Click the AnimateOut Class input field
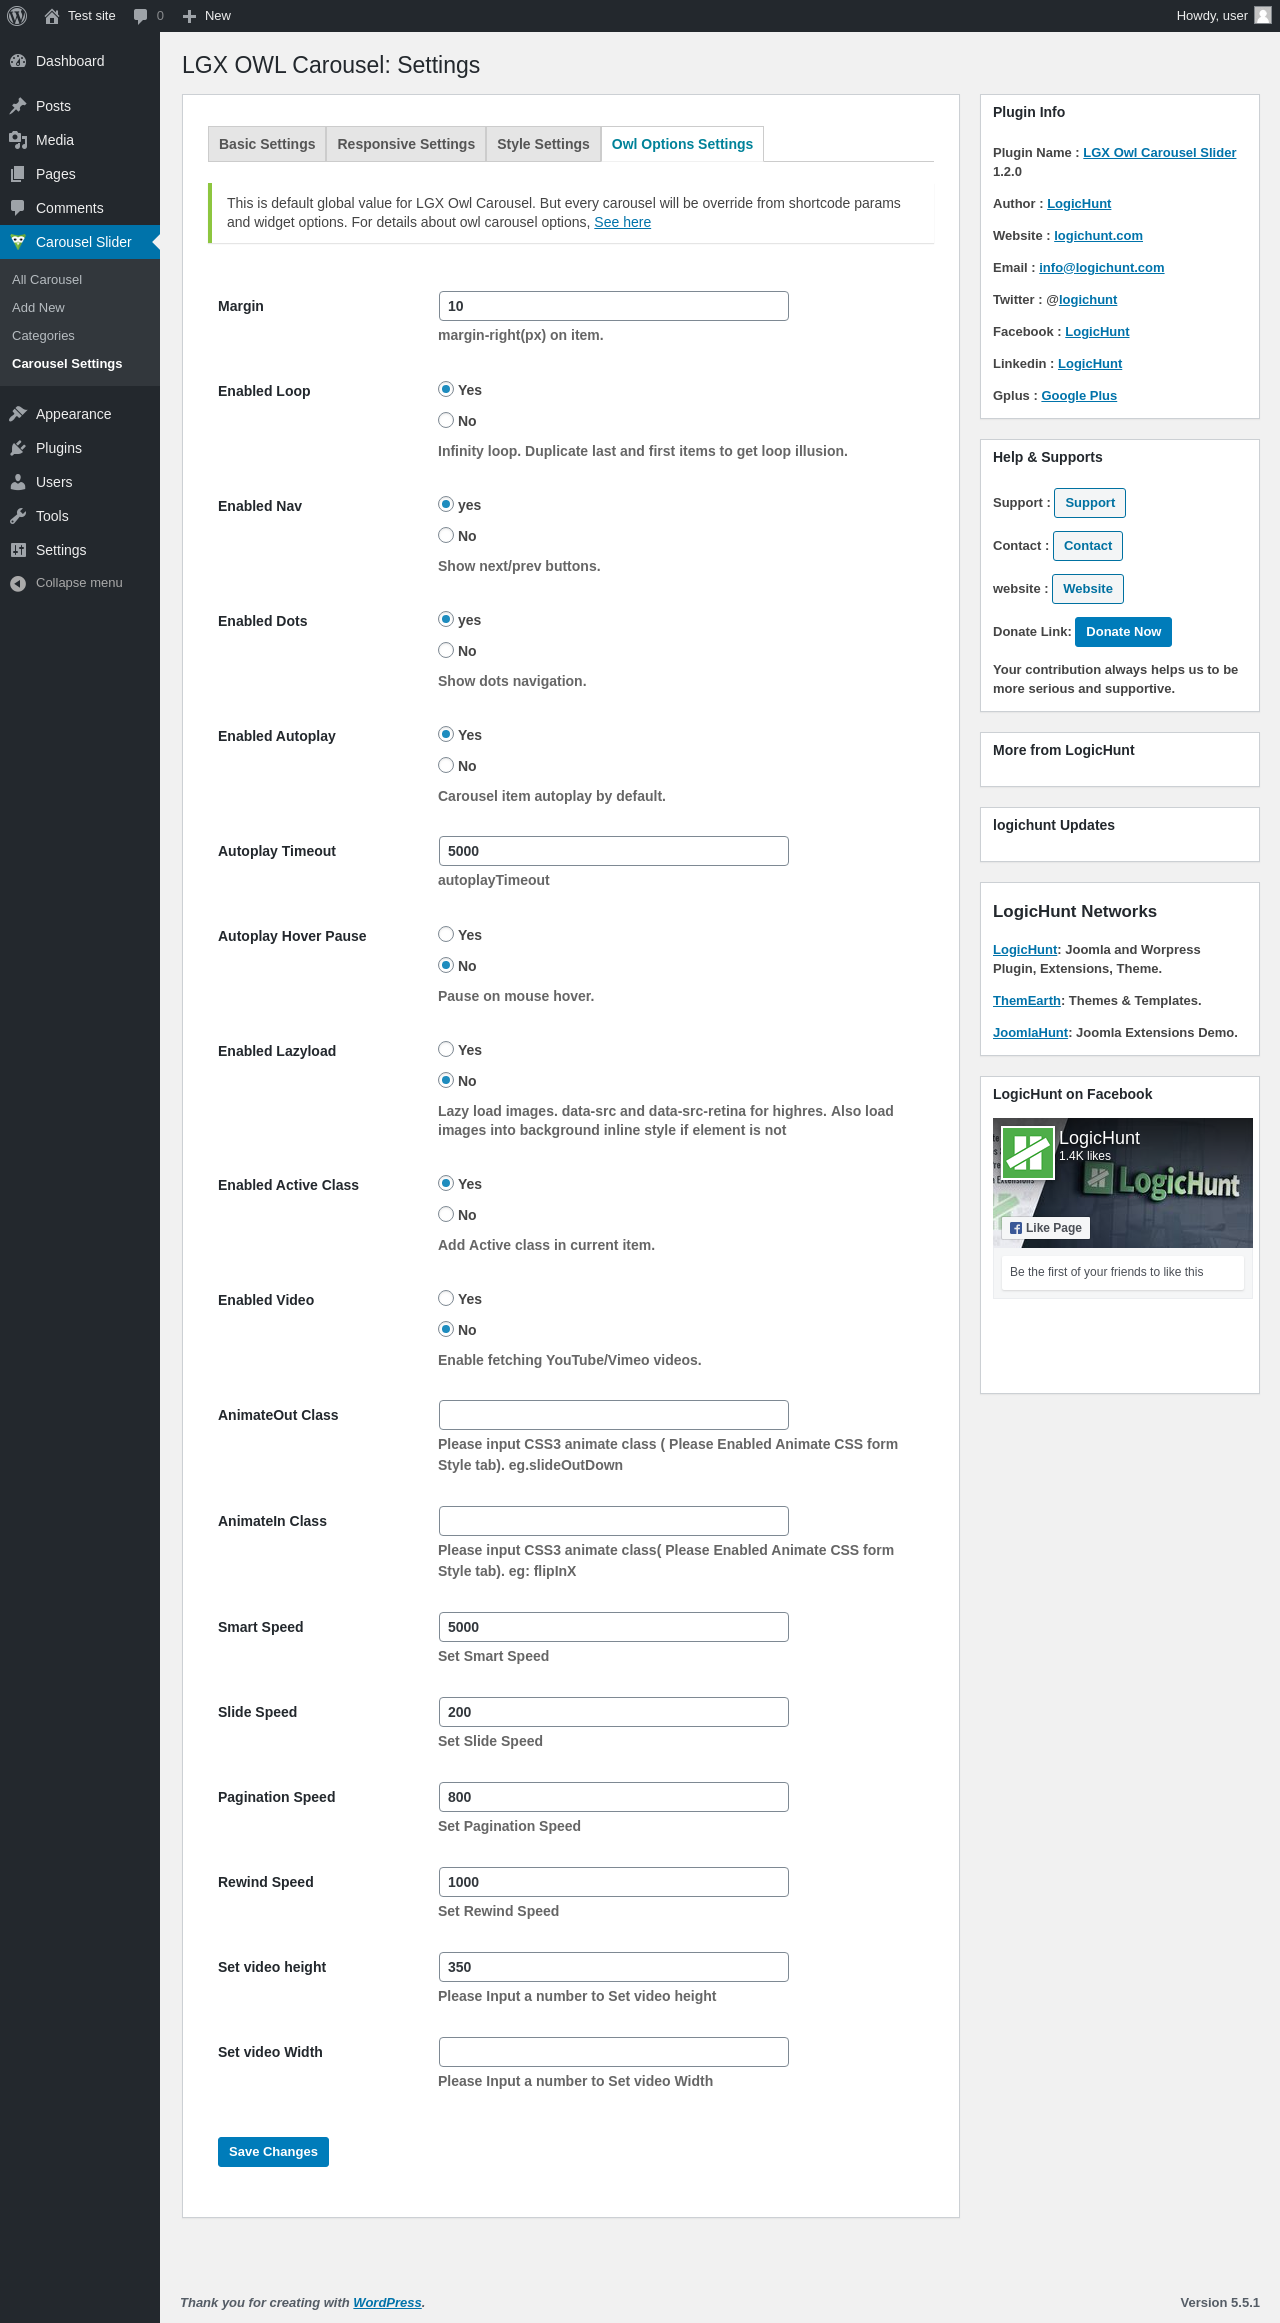Image resolution: width=1280 pixels, height=2323 pixels. (x=614, y=1415)
